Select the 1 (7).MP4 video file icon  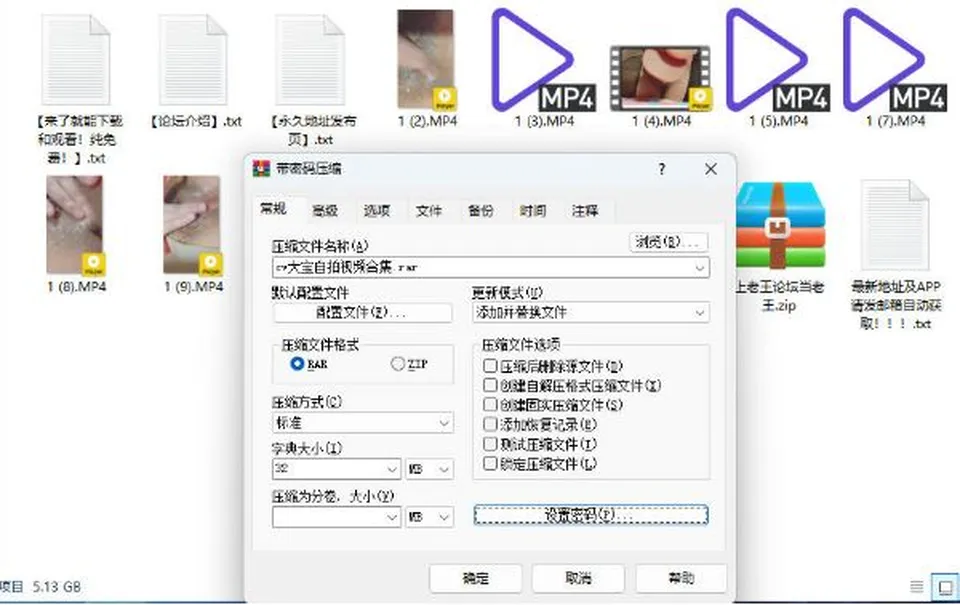tap(895, 59)
